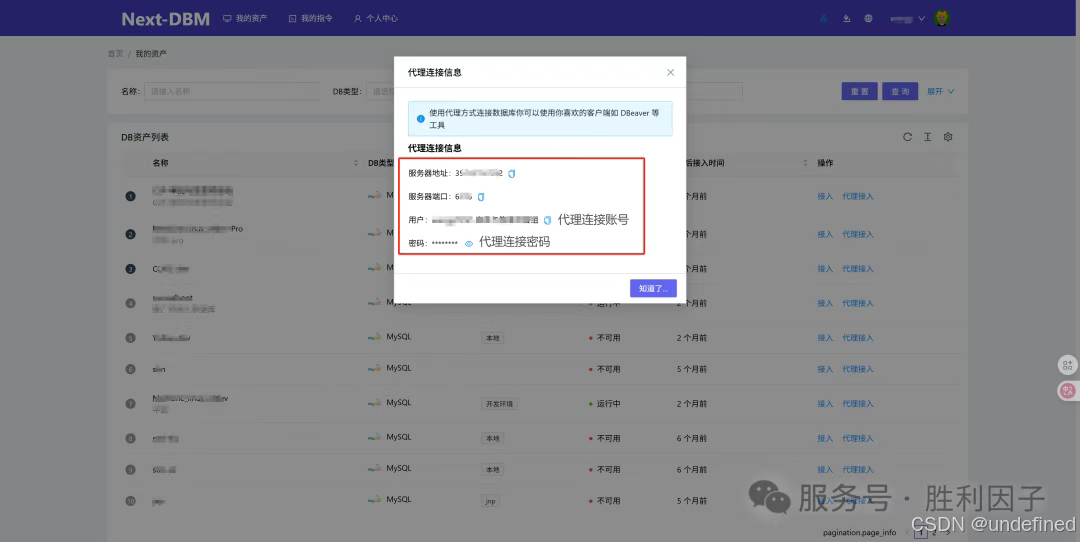Click the MySQL icon in row 10

[x=375, y=499]
